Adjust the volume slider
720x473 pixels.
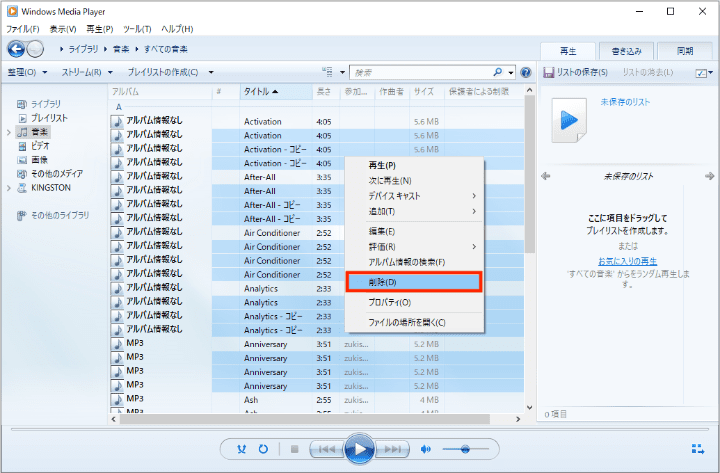(465, 449)
